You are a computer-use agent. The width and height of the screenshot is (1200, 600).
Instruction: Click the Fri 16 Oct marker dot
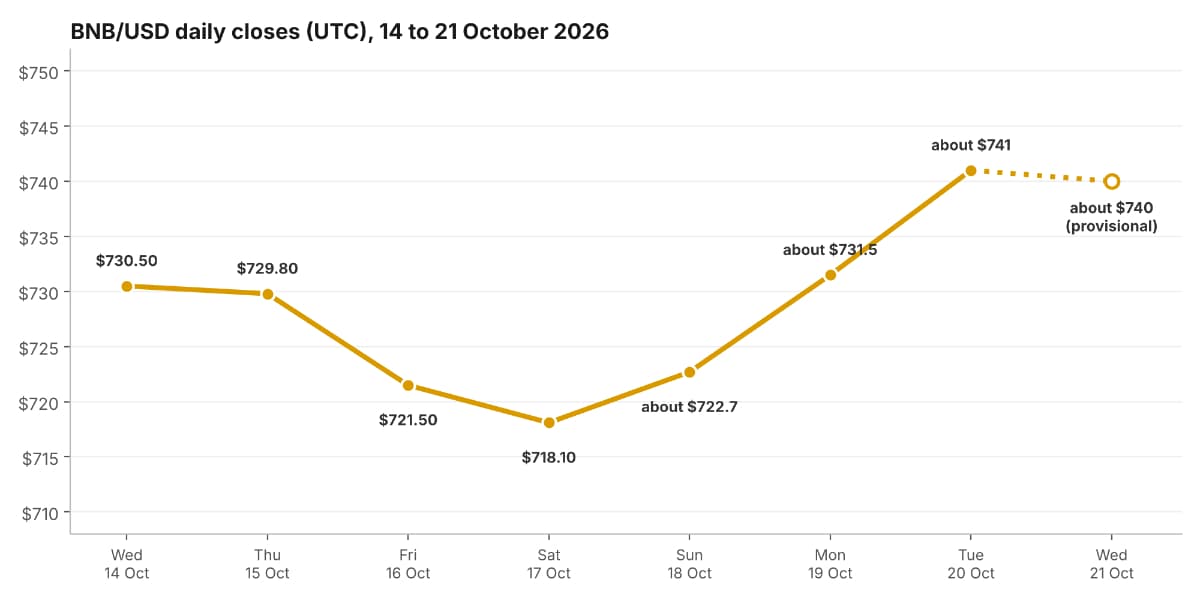408,385
